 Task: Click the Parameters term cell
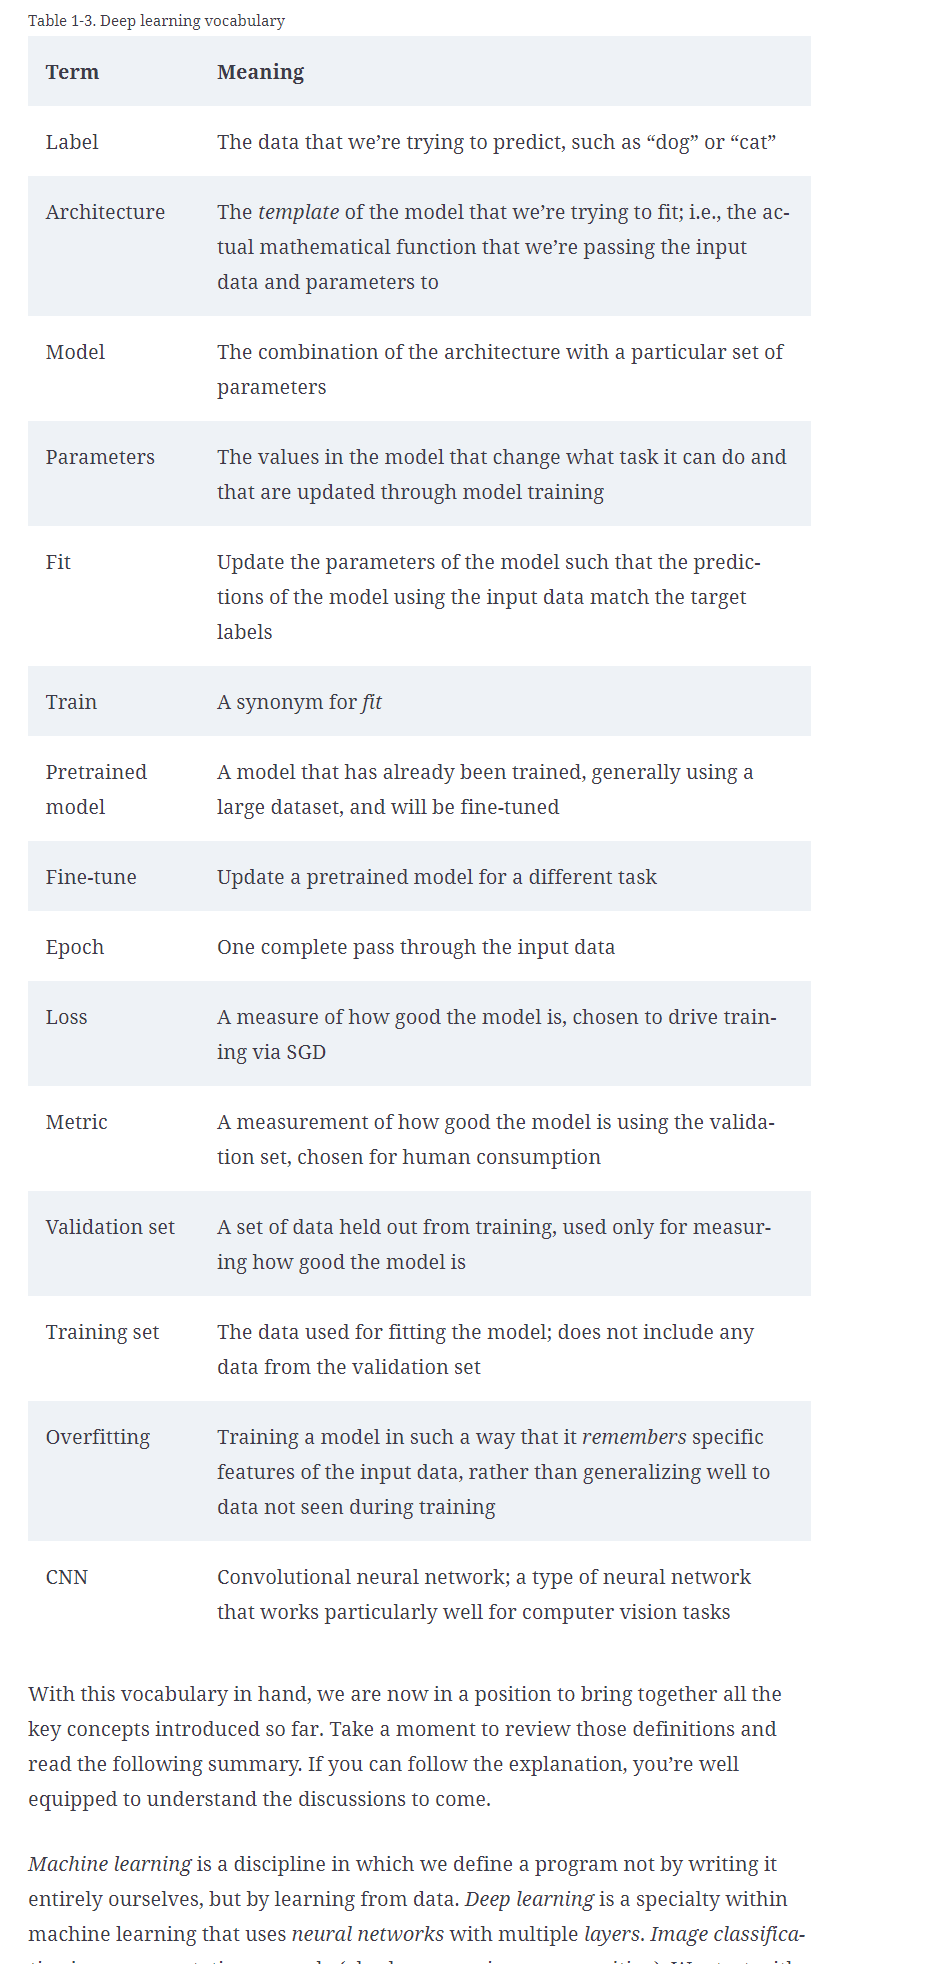100,457
